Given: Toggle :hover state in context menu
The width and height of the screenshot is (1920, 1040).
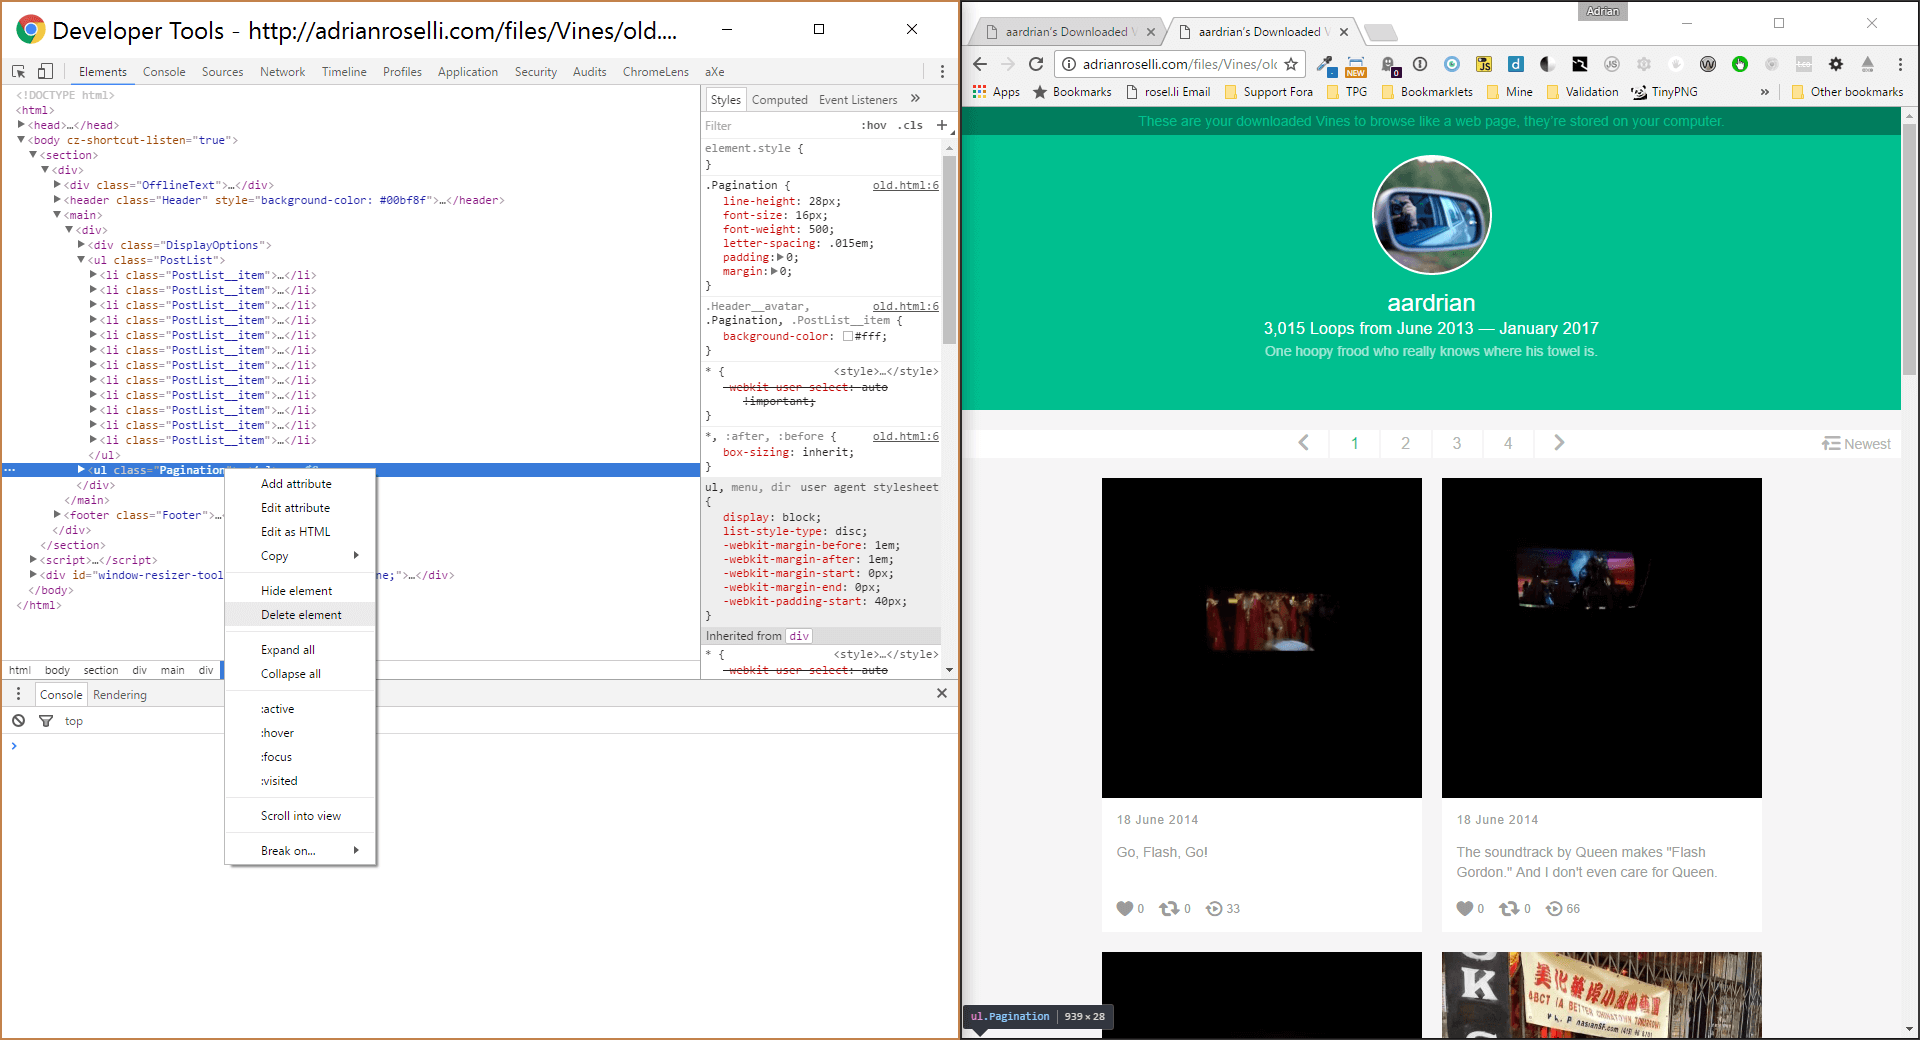Looking at the screenshot, I should coord(300,733).
